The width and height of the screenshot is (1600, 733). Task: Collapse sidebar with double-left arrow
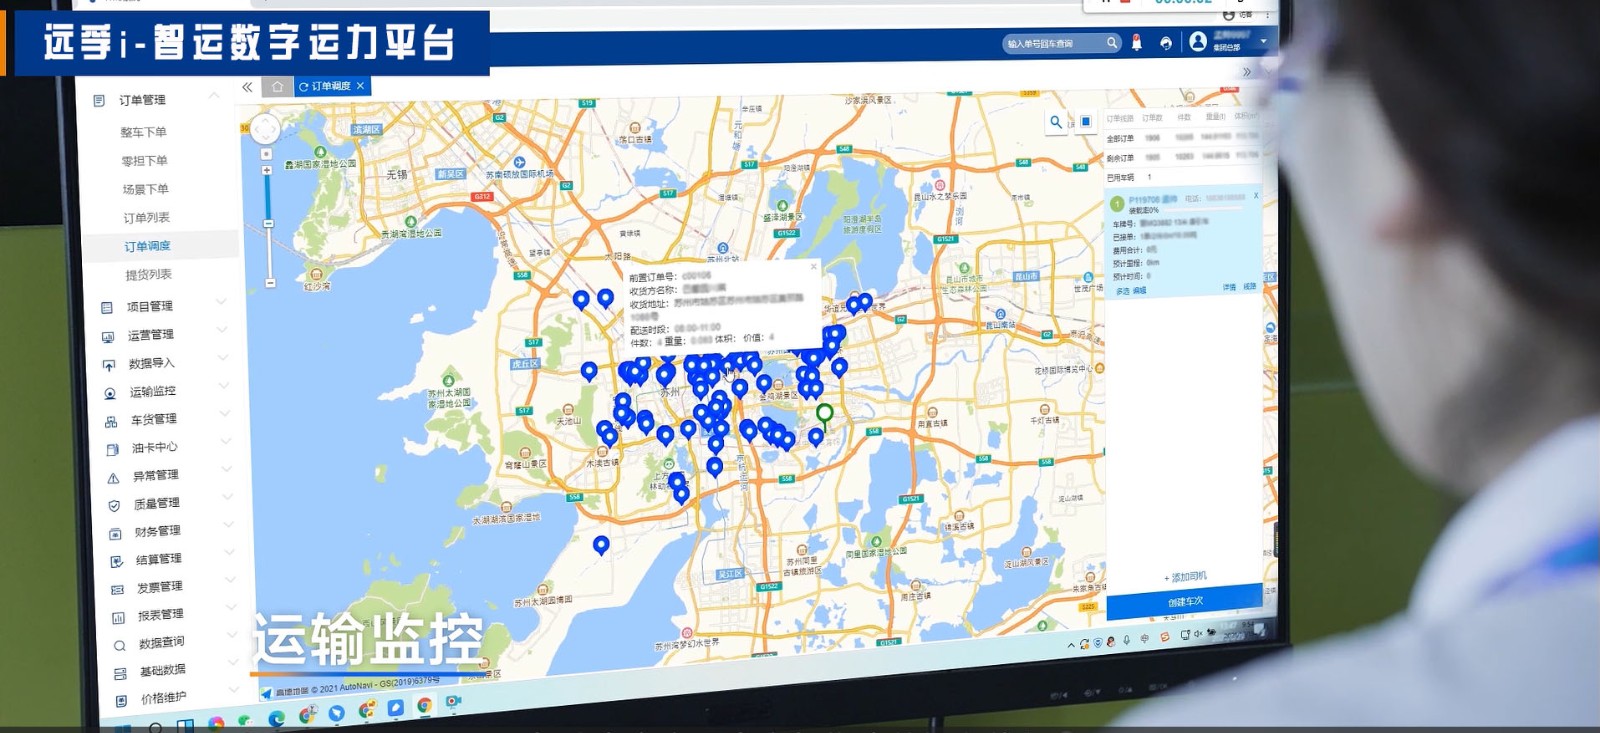click(x=247, y=87)
